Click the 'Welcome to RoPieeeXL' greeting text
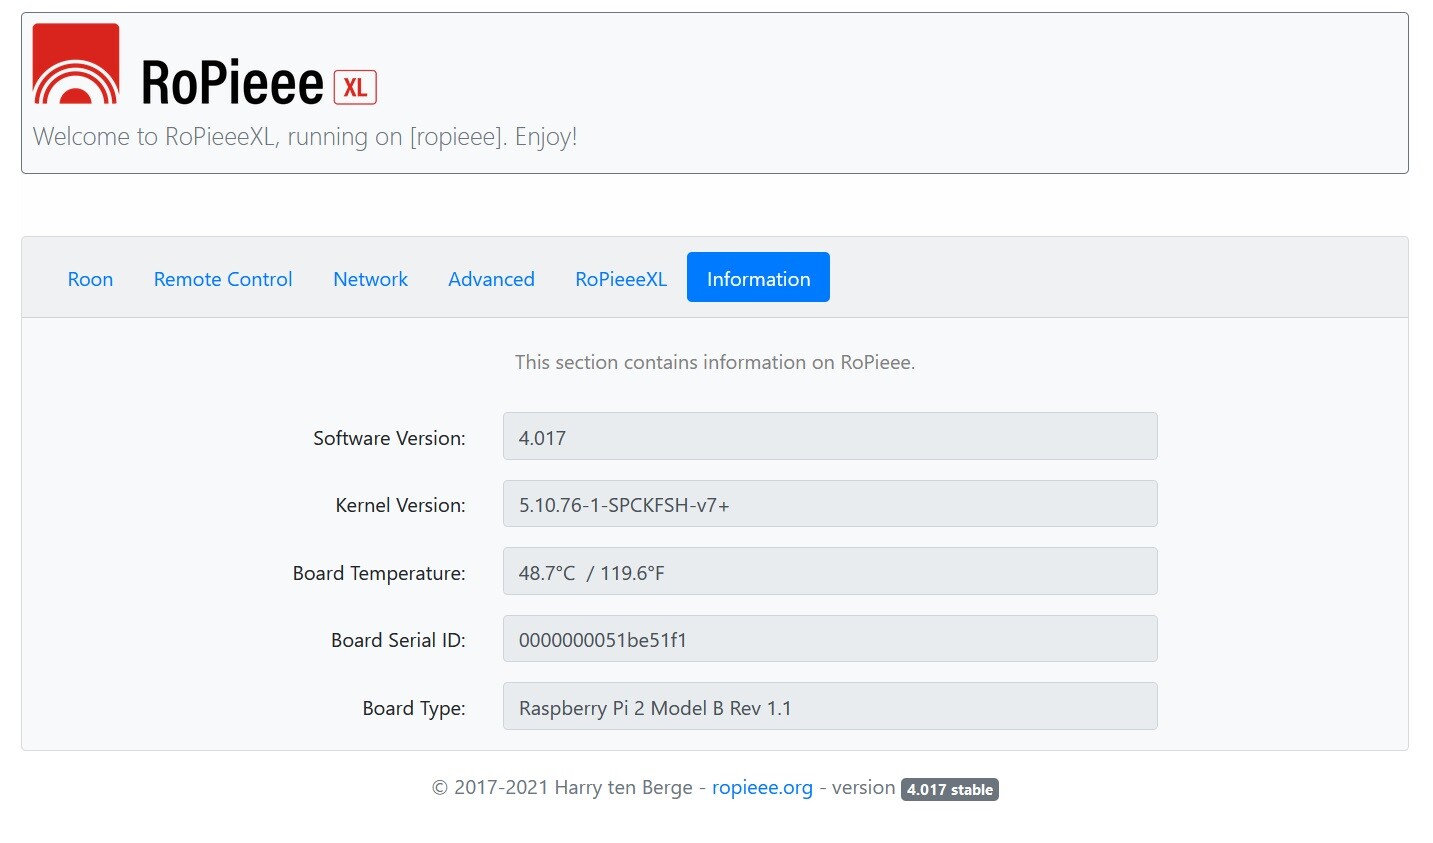 click(x=305, y=137)
